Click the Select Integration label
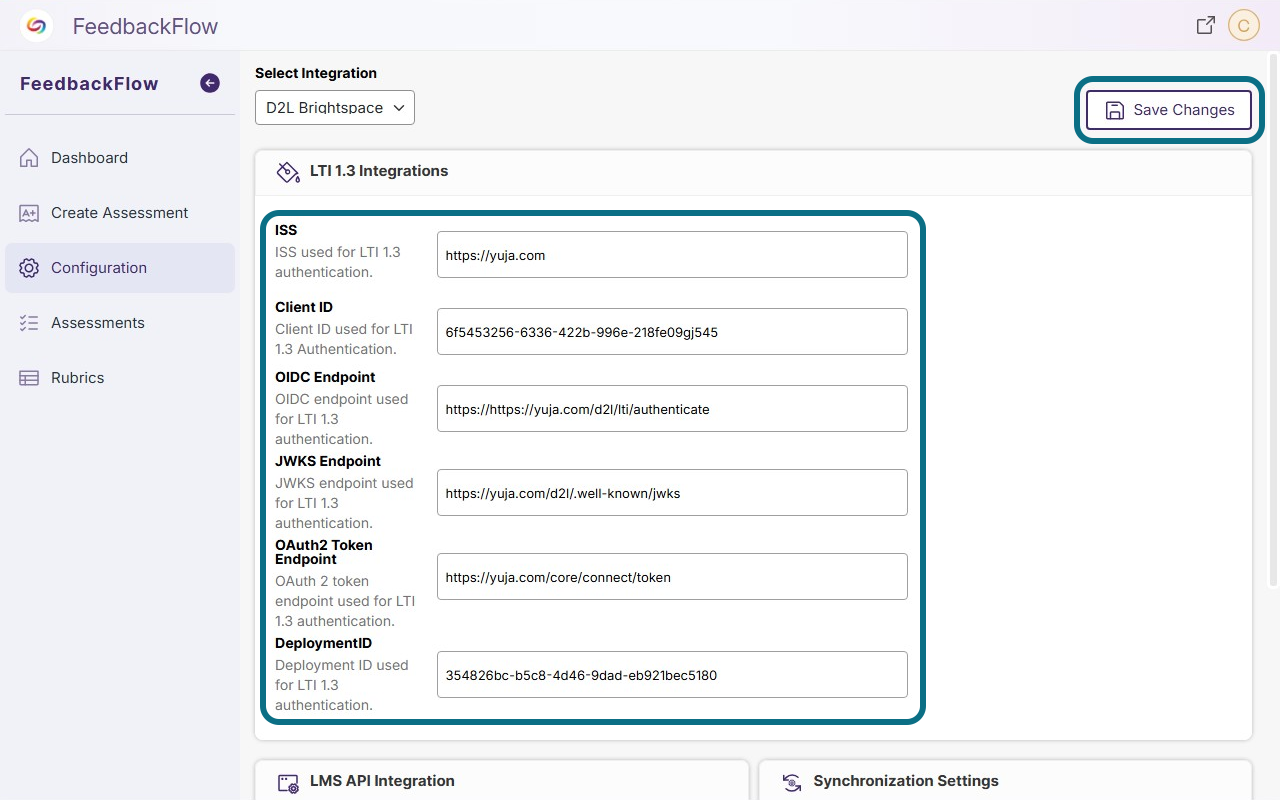 (316, 73)
